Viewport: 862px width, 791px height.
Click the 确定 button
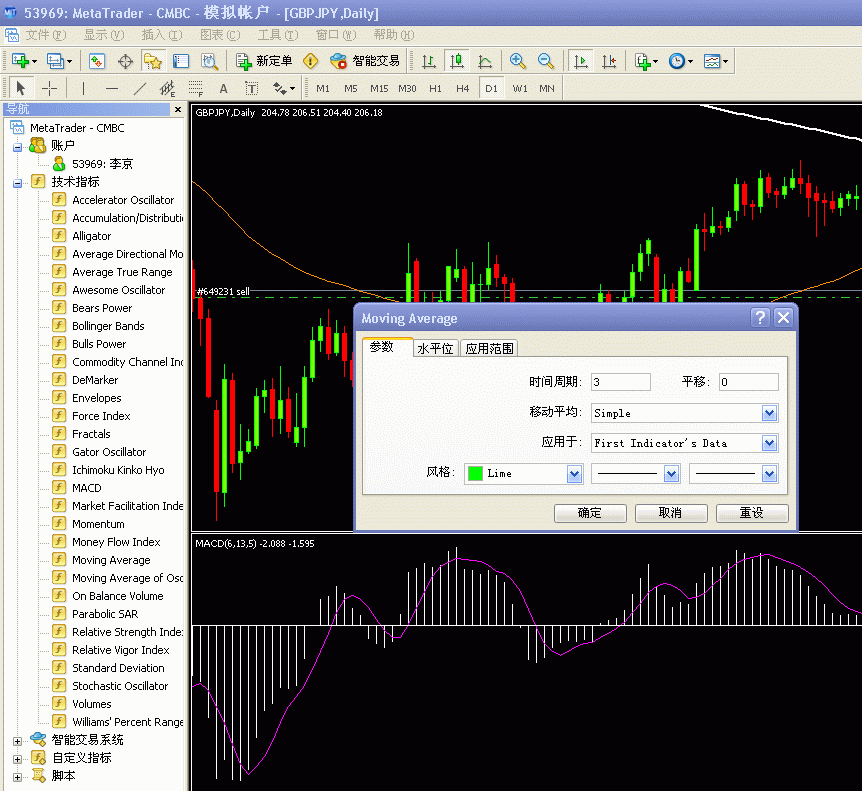[590, 513]
